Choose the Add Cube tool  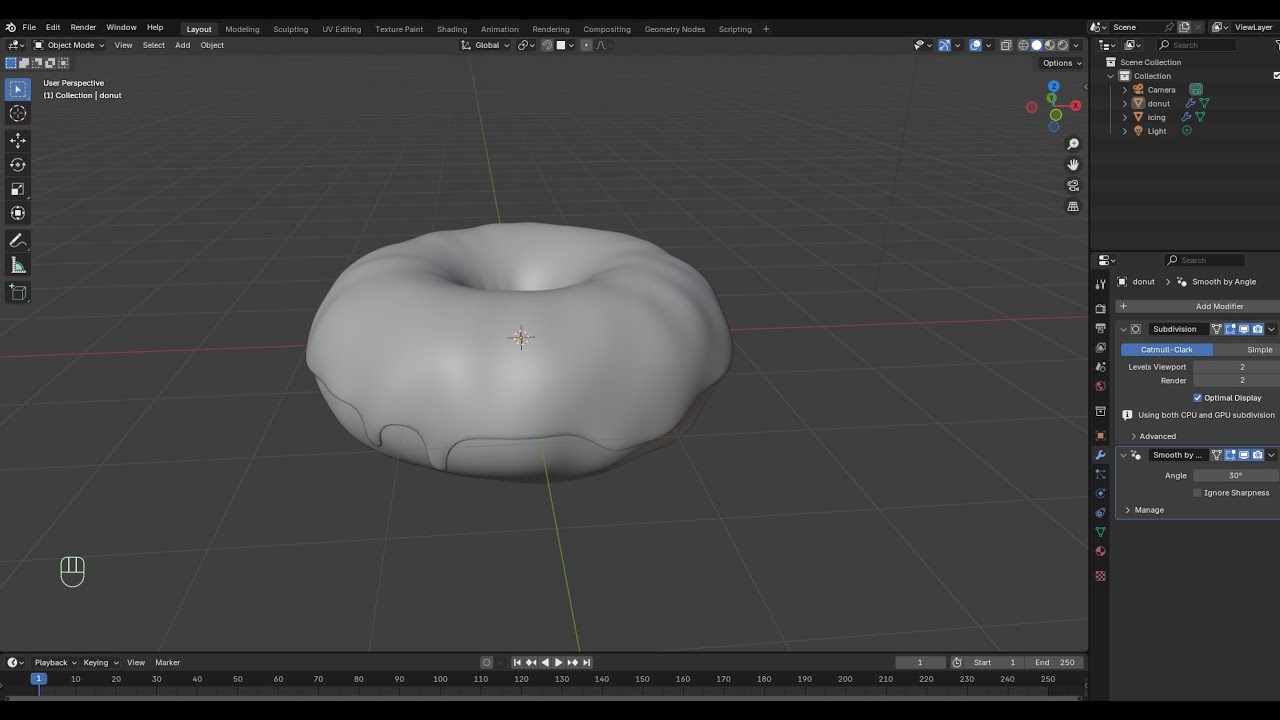click(18, 292)
